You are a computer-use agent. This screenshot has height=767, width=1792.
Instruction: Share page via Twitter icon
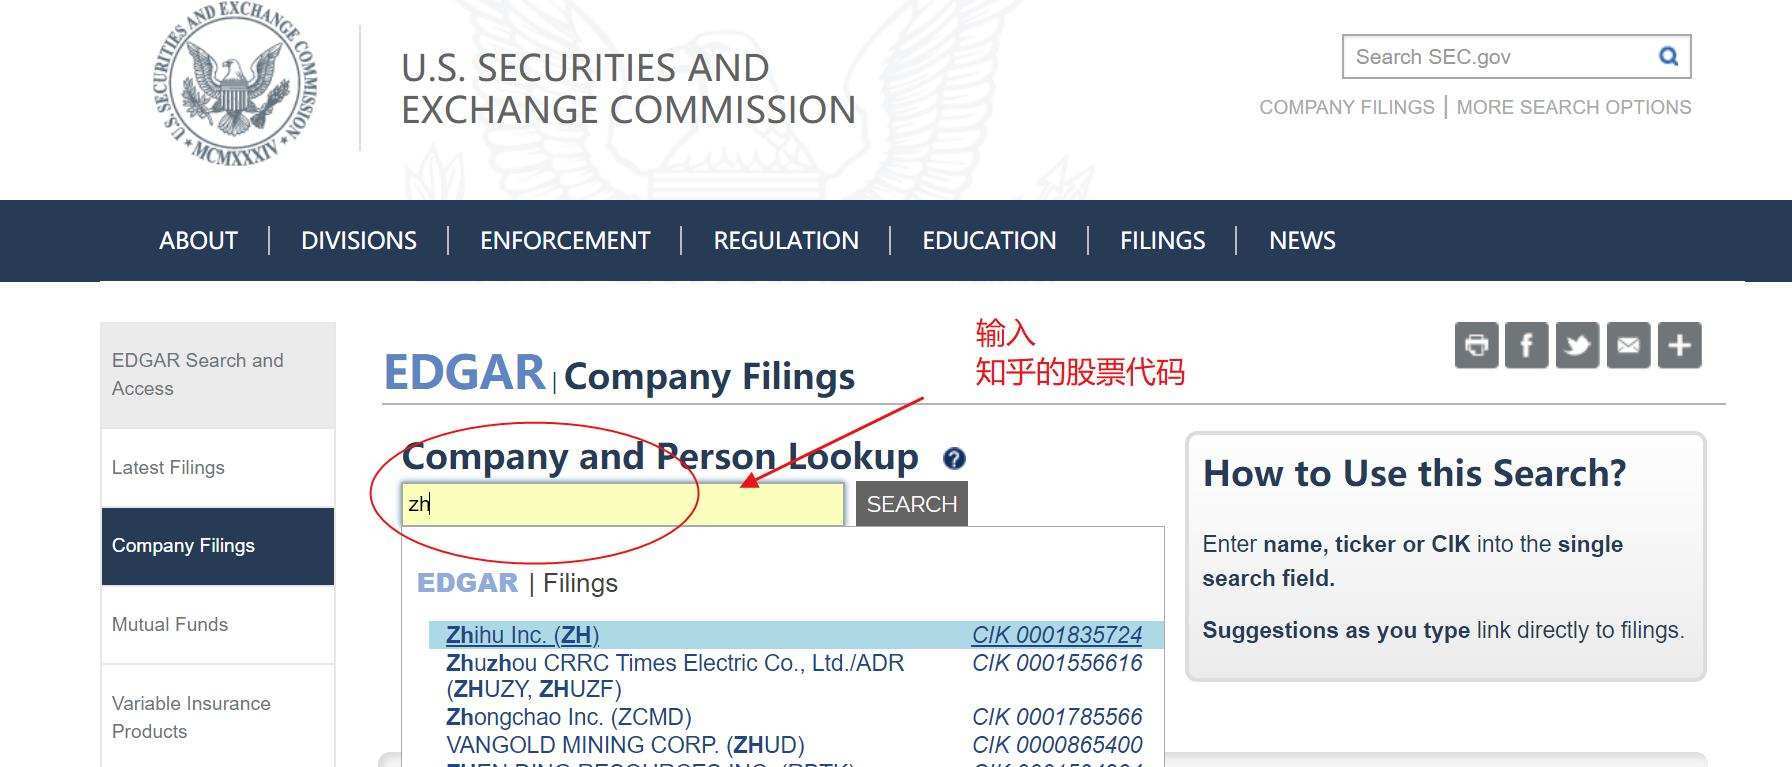coord(1578,346)
